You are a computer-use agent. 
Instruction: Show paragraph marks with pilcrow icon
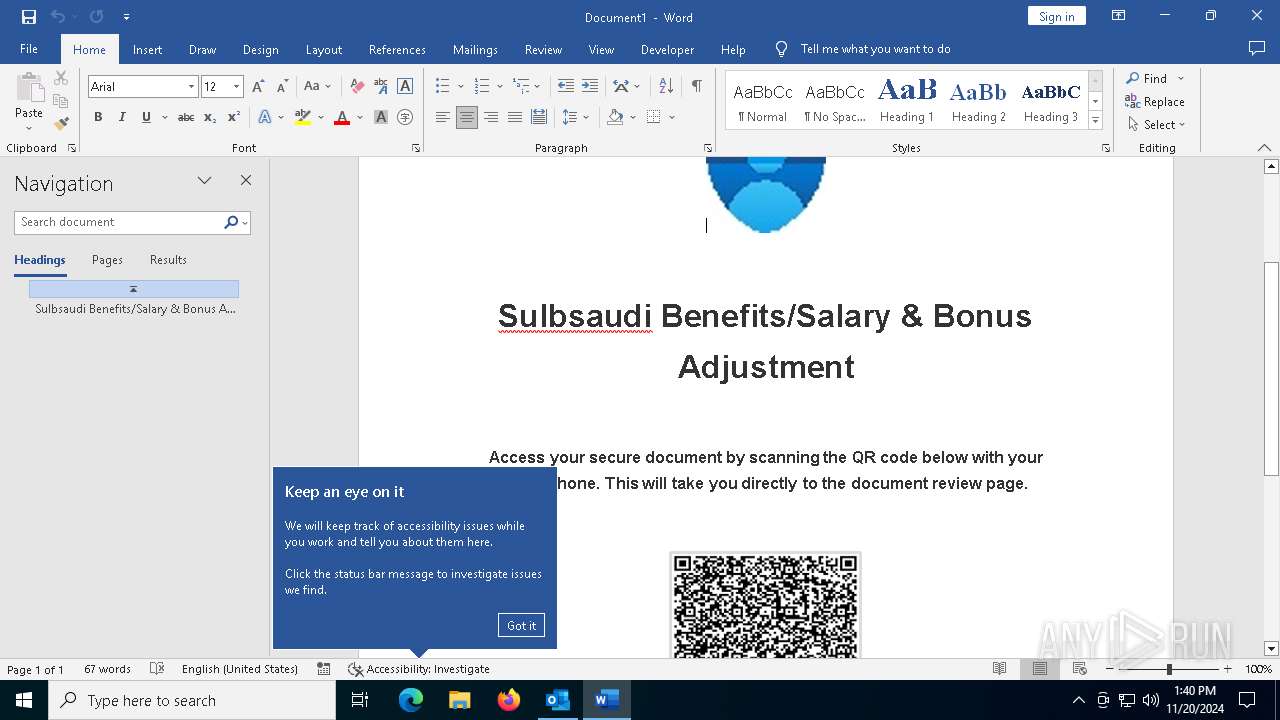pyautogui.click(x=696, y=87)
